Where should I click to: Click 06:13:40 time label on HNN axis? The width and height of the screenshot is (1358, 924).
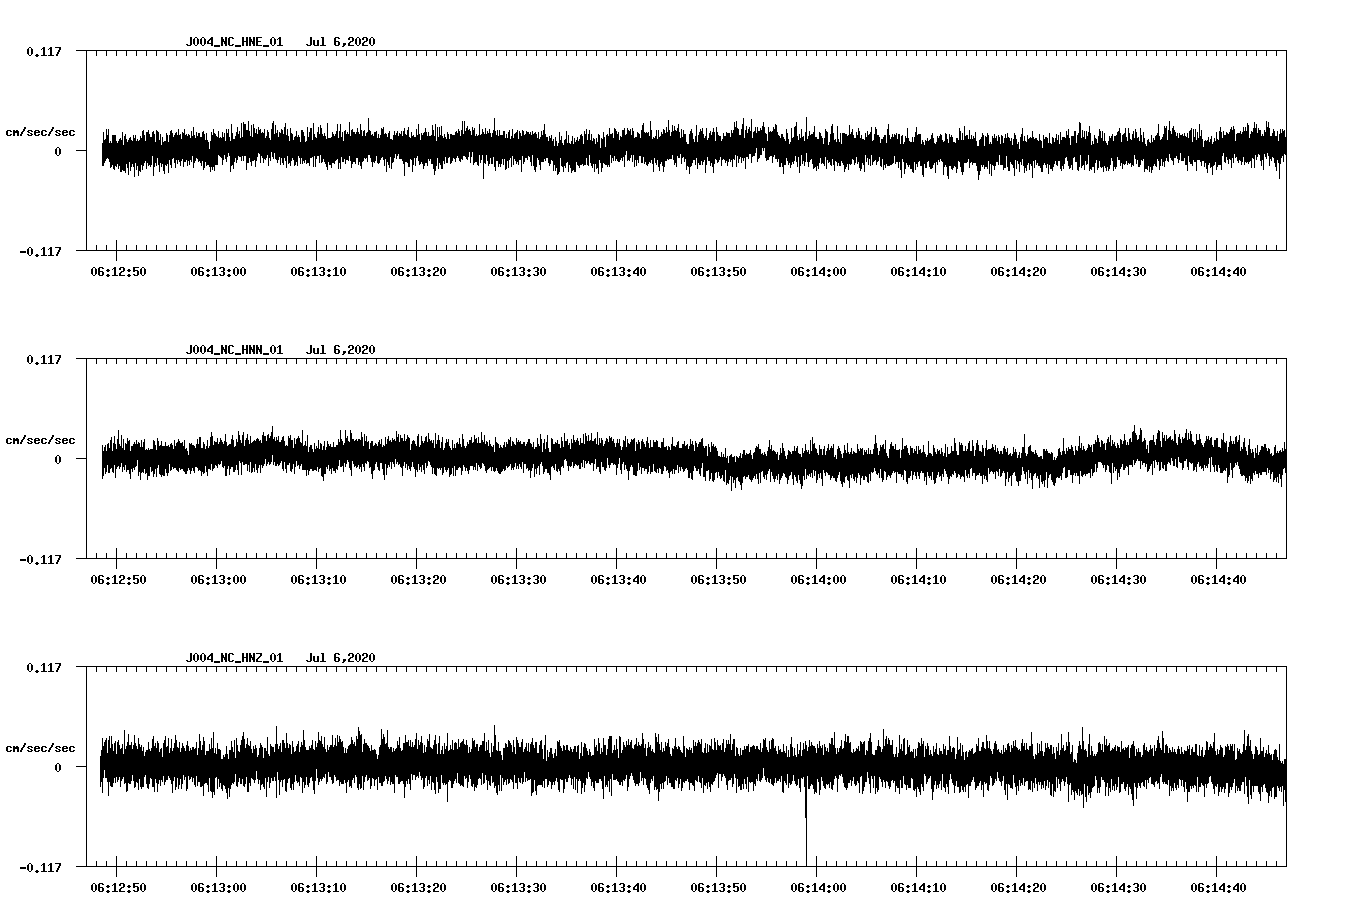coord(619,580)
